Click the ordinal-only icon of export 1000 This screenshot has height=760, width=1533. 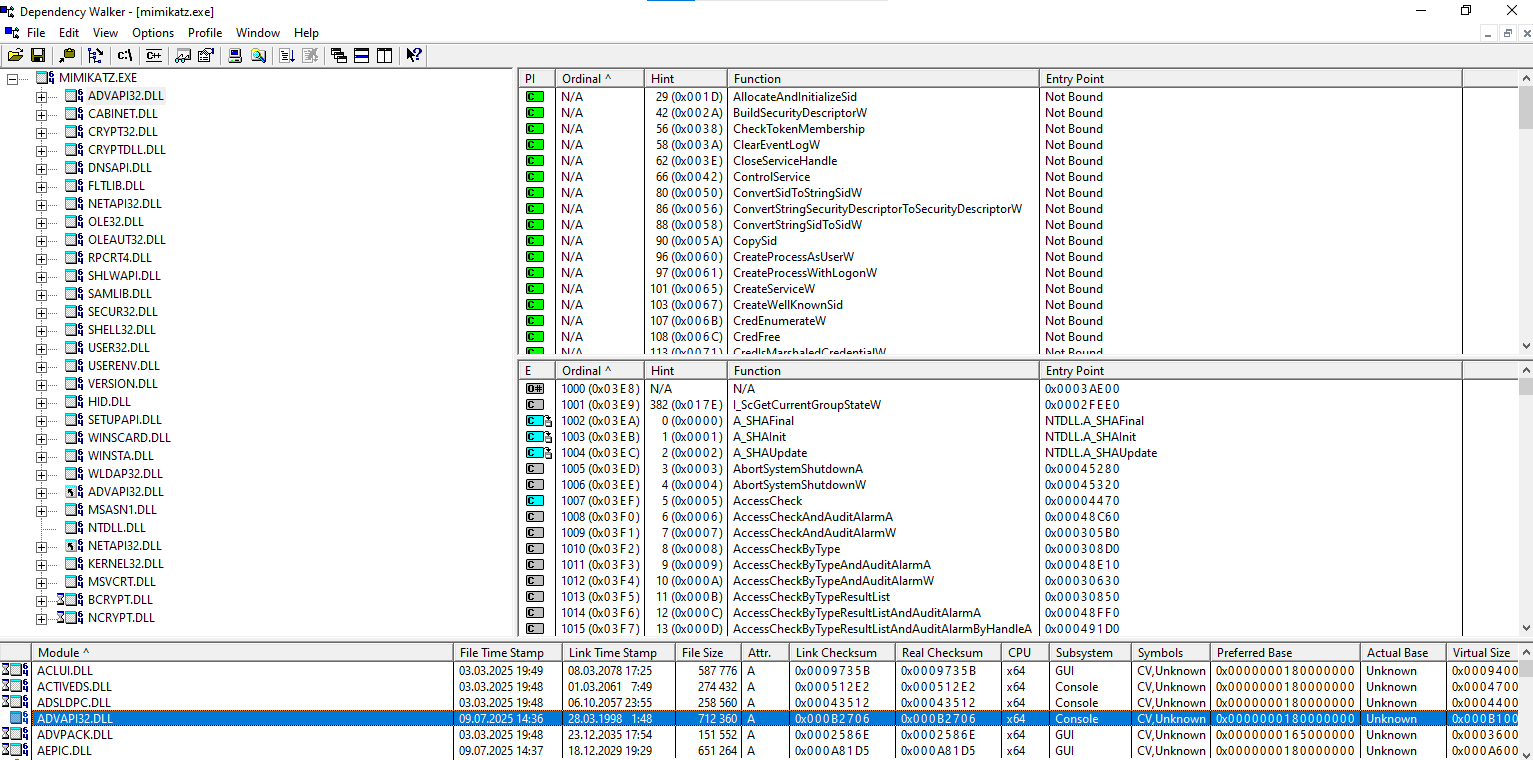tap(535, 389)
